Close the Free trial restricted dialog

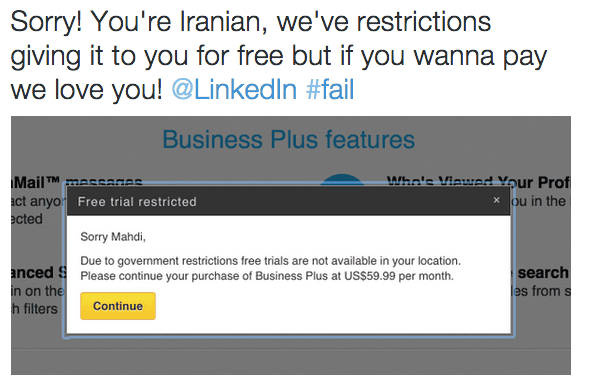point(496,200)
